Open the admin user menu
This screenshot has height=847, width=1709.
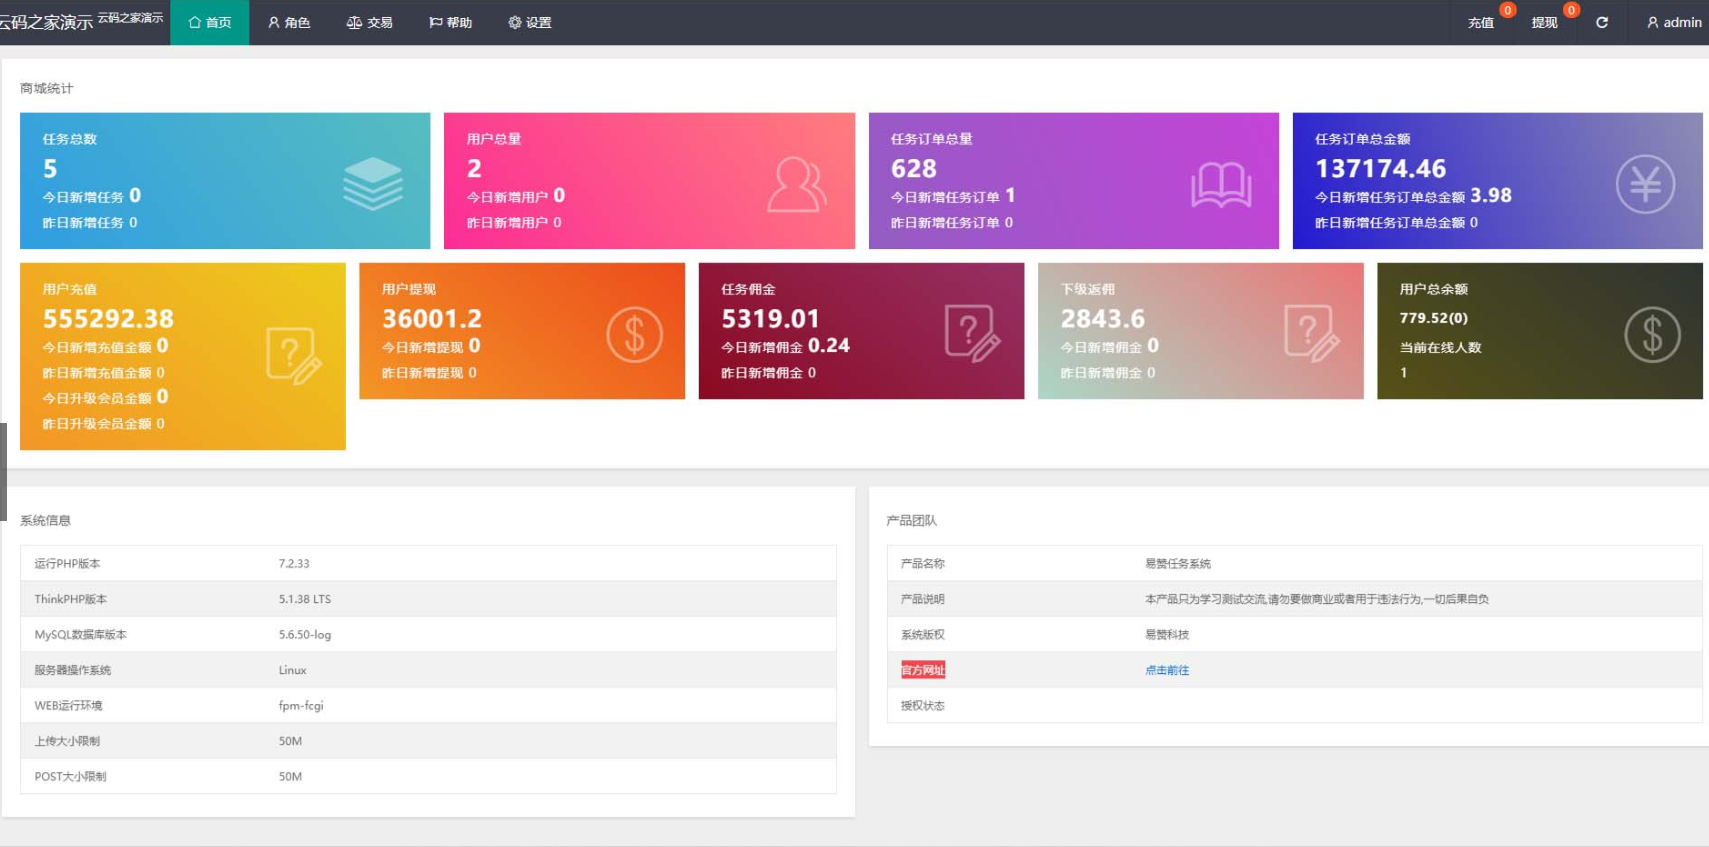(x=1673, y=22)
